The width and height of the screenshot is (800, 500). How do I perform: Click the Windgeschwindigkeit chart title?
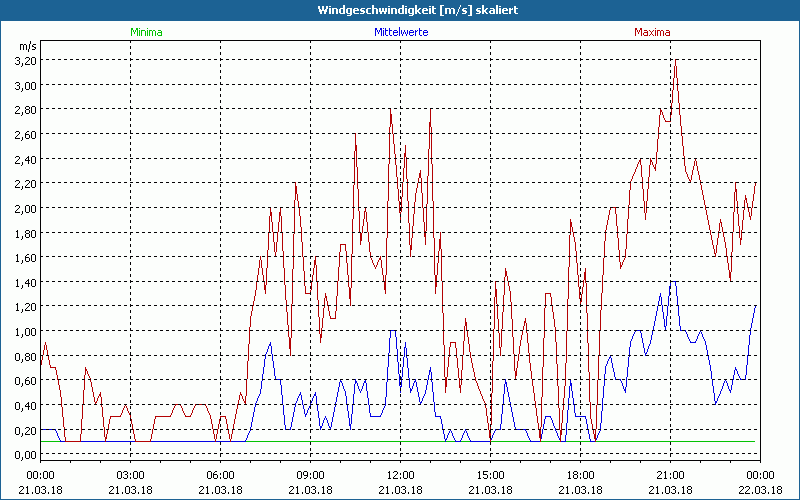click(x=400, y=9)
